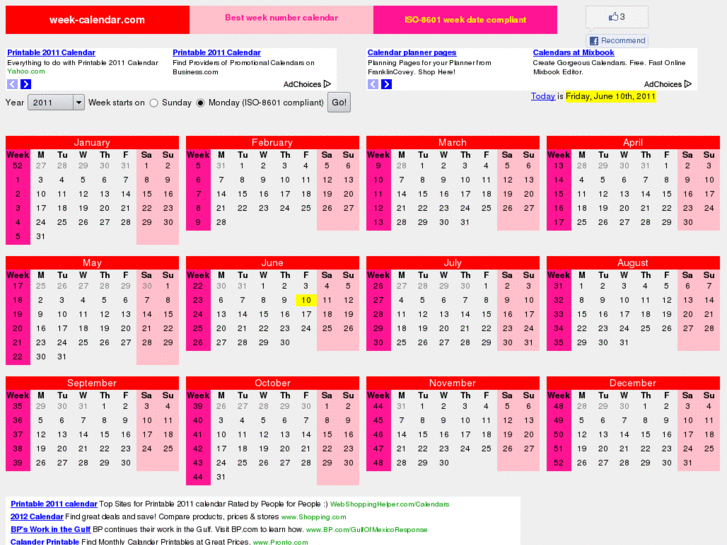
Task: Open the ISO-8601 week date compliant tab
Action: 465,19
